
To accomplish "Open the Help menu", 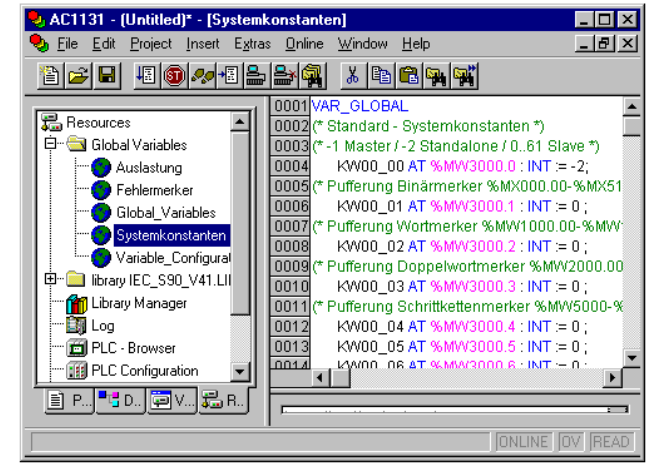I will click(x=416, y=44).
